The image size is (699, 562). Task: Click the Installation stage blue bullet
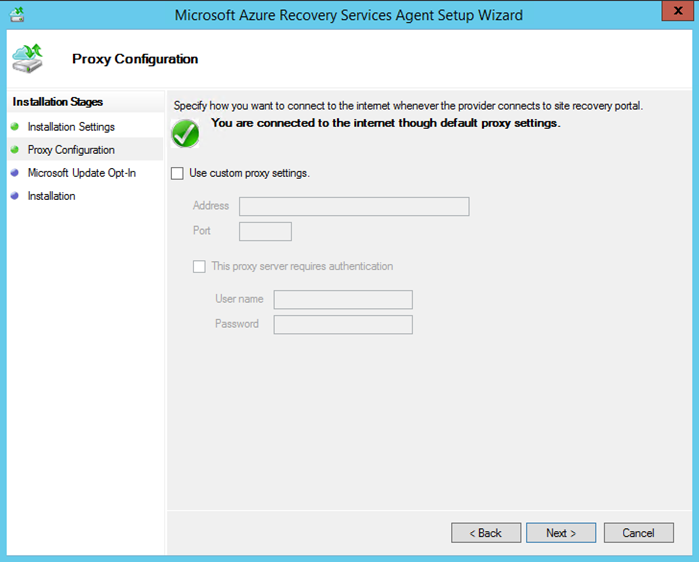click(15, 196)
